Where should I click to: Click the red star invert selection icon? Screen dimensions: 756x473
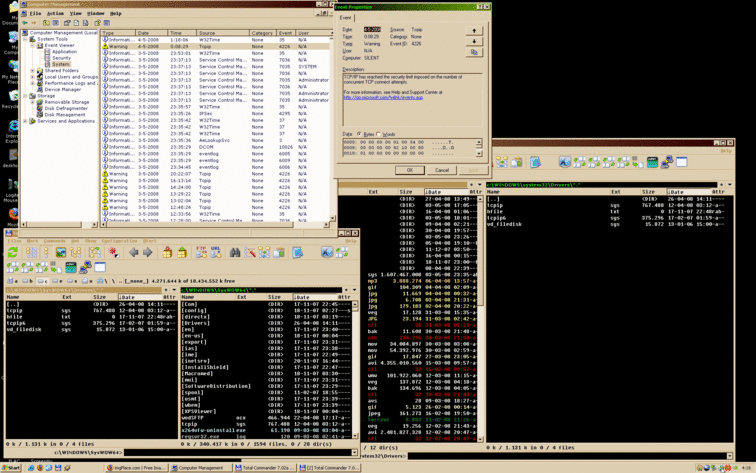pyautogui.click(x=114, y=252)
